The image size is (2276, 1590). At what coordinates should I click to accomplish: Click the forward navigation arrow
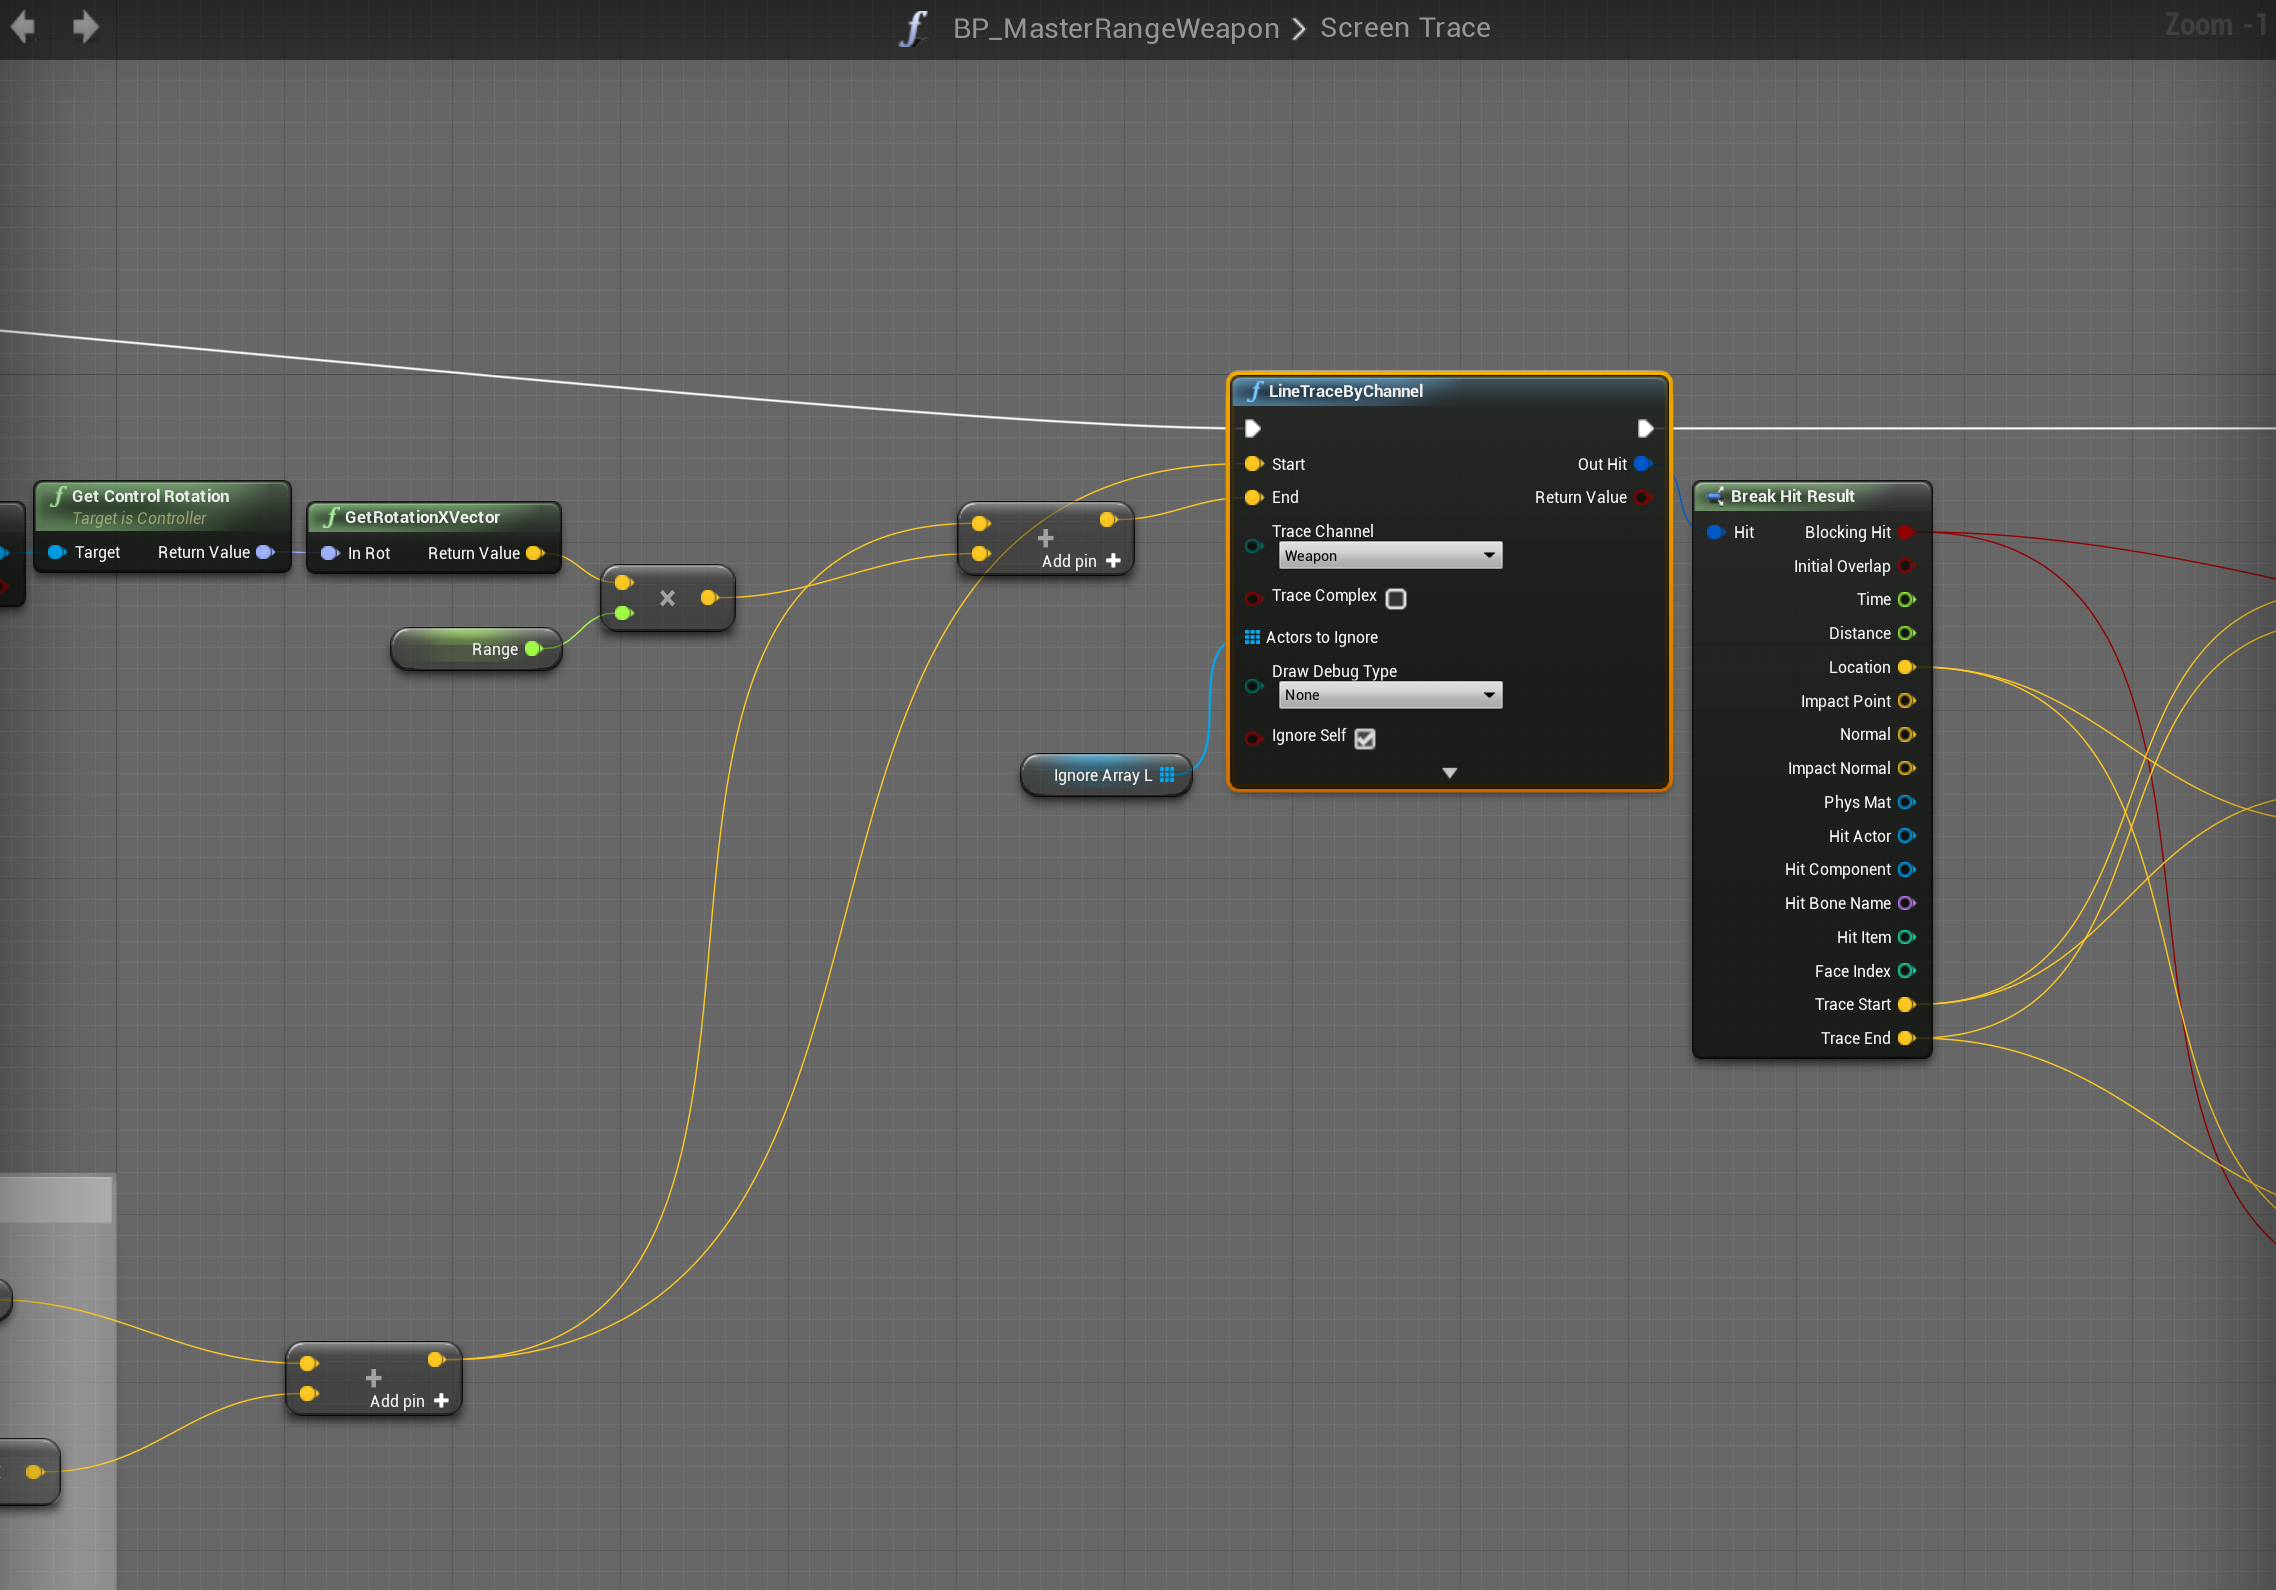pyautogui.click(x=86, y=27)
